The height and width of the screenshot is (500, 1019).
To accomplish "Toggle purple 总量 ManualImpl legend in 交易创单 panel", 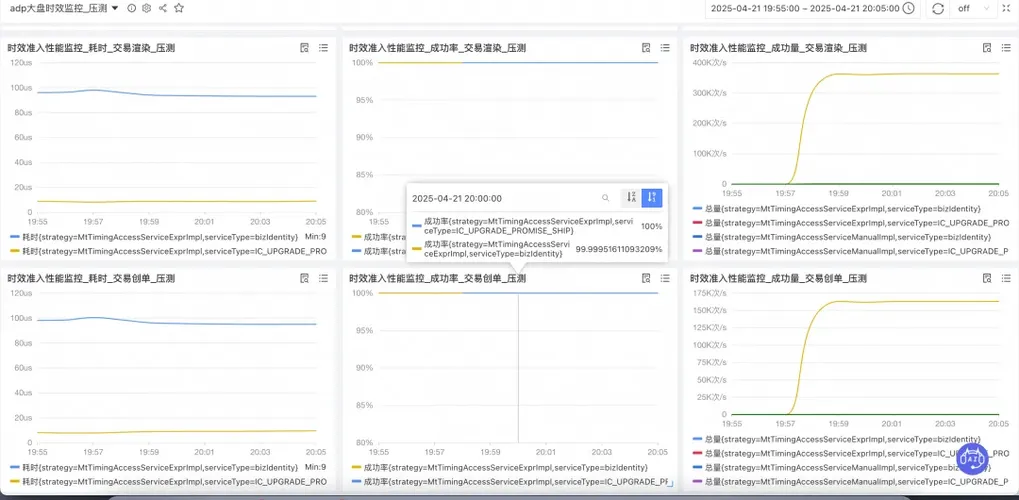I will (x=850, y=482).
